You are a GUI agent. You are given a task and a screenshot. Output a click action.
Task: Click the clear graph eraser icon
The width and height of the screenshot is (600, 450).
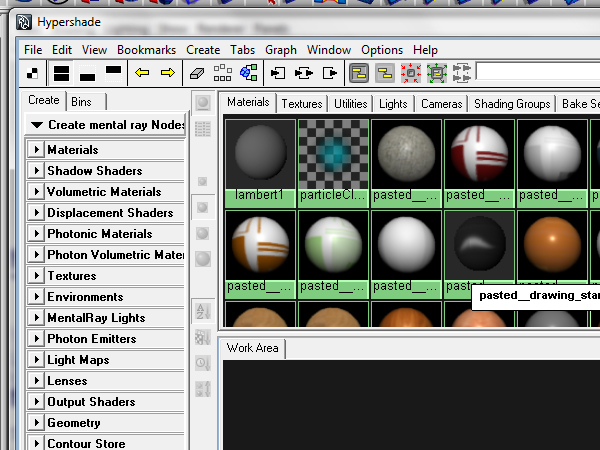point(197,73)
